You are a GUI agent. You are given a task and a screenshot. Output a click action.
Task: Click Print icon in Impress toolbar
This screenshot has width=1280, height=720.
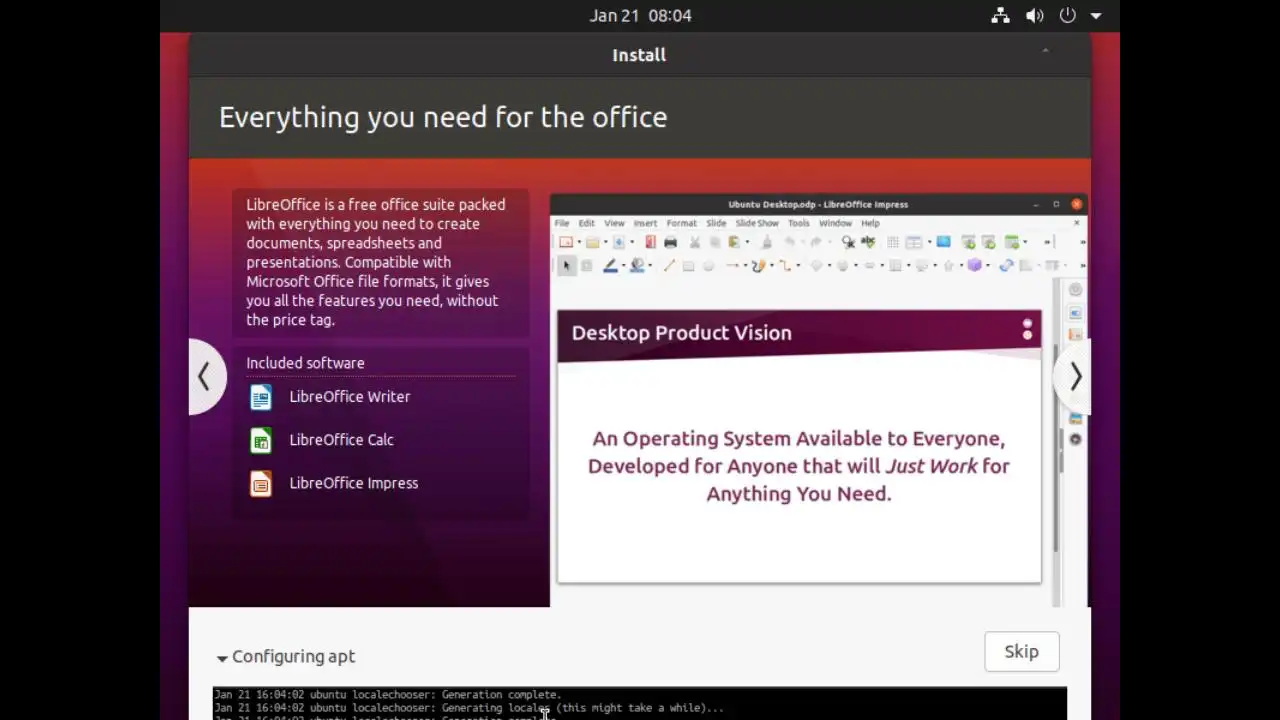point(670,242)
